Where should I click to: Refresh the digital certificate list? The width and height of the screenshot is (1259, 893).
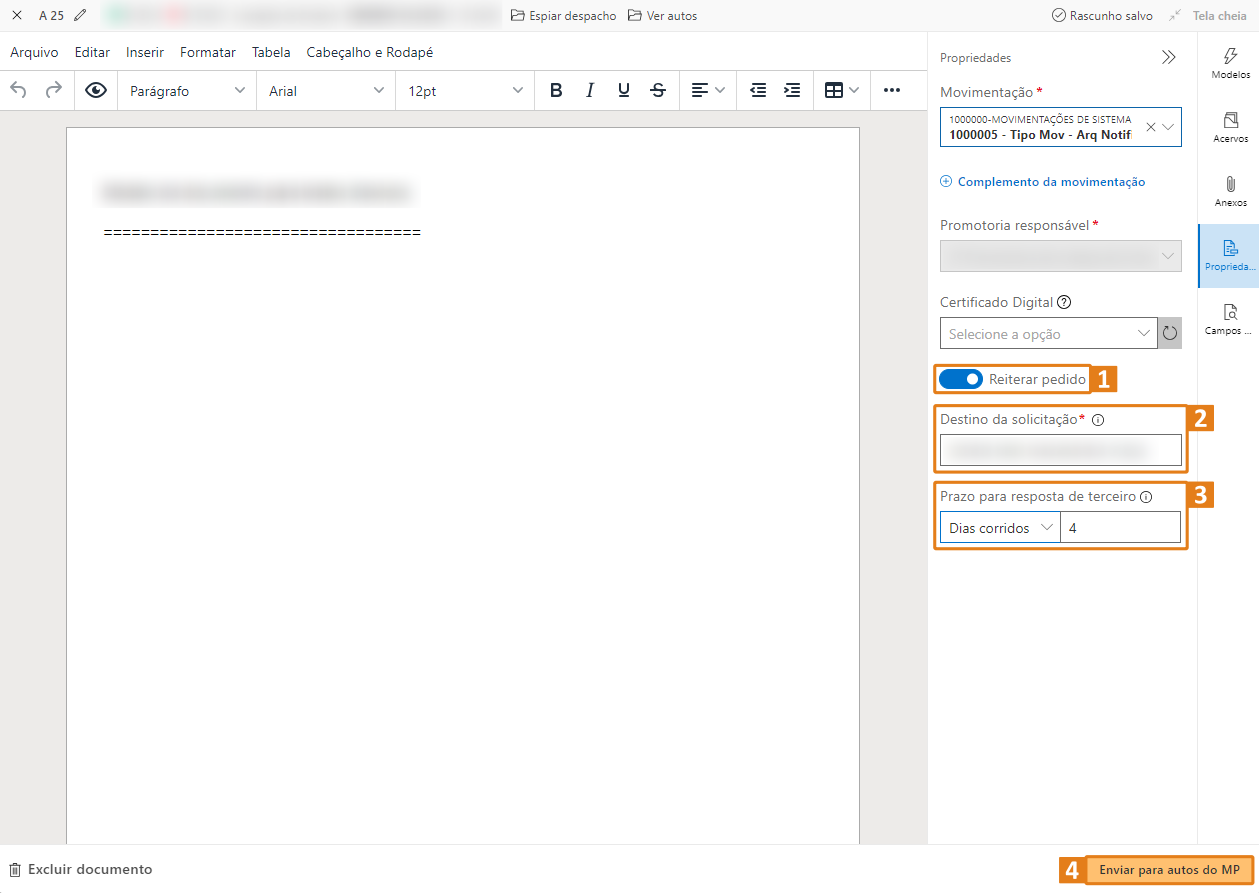(x=1169, y=333)
